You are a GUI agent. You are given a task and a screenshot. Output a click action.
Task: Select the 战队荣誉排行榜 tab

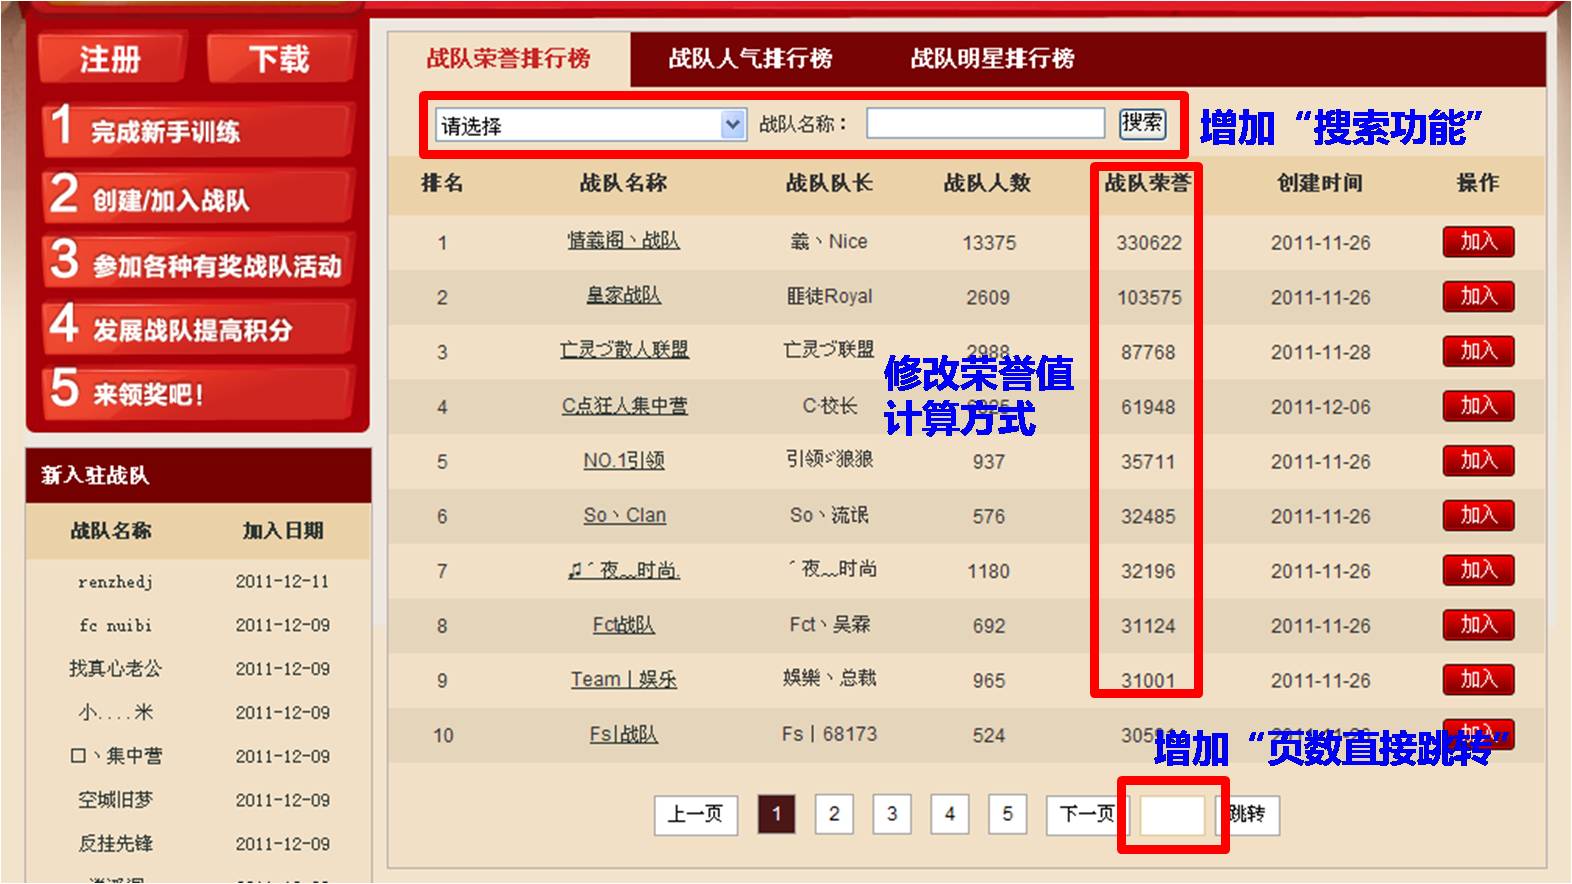508,59
